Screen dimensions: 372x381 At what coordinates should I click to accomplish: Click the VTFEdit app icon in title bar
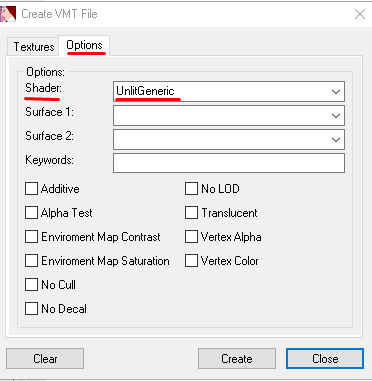coord(8,14)
